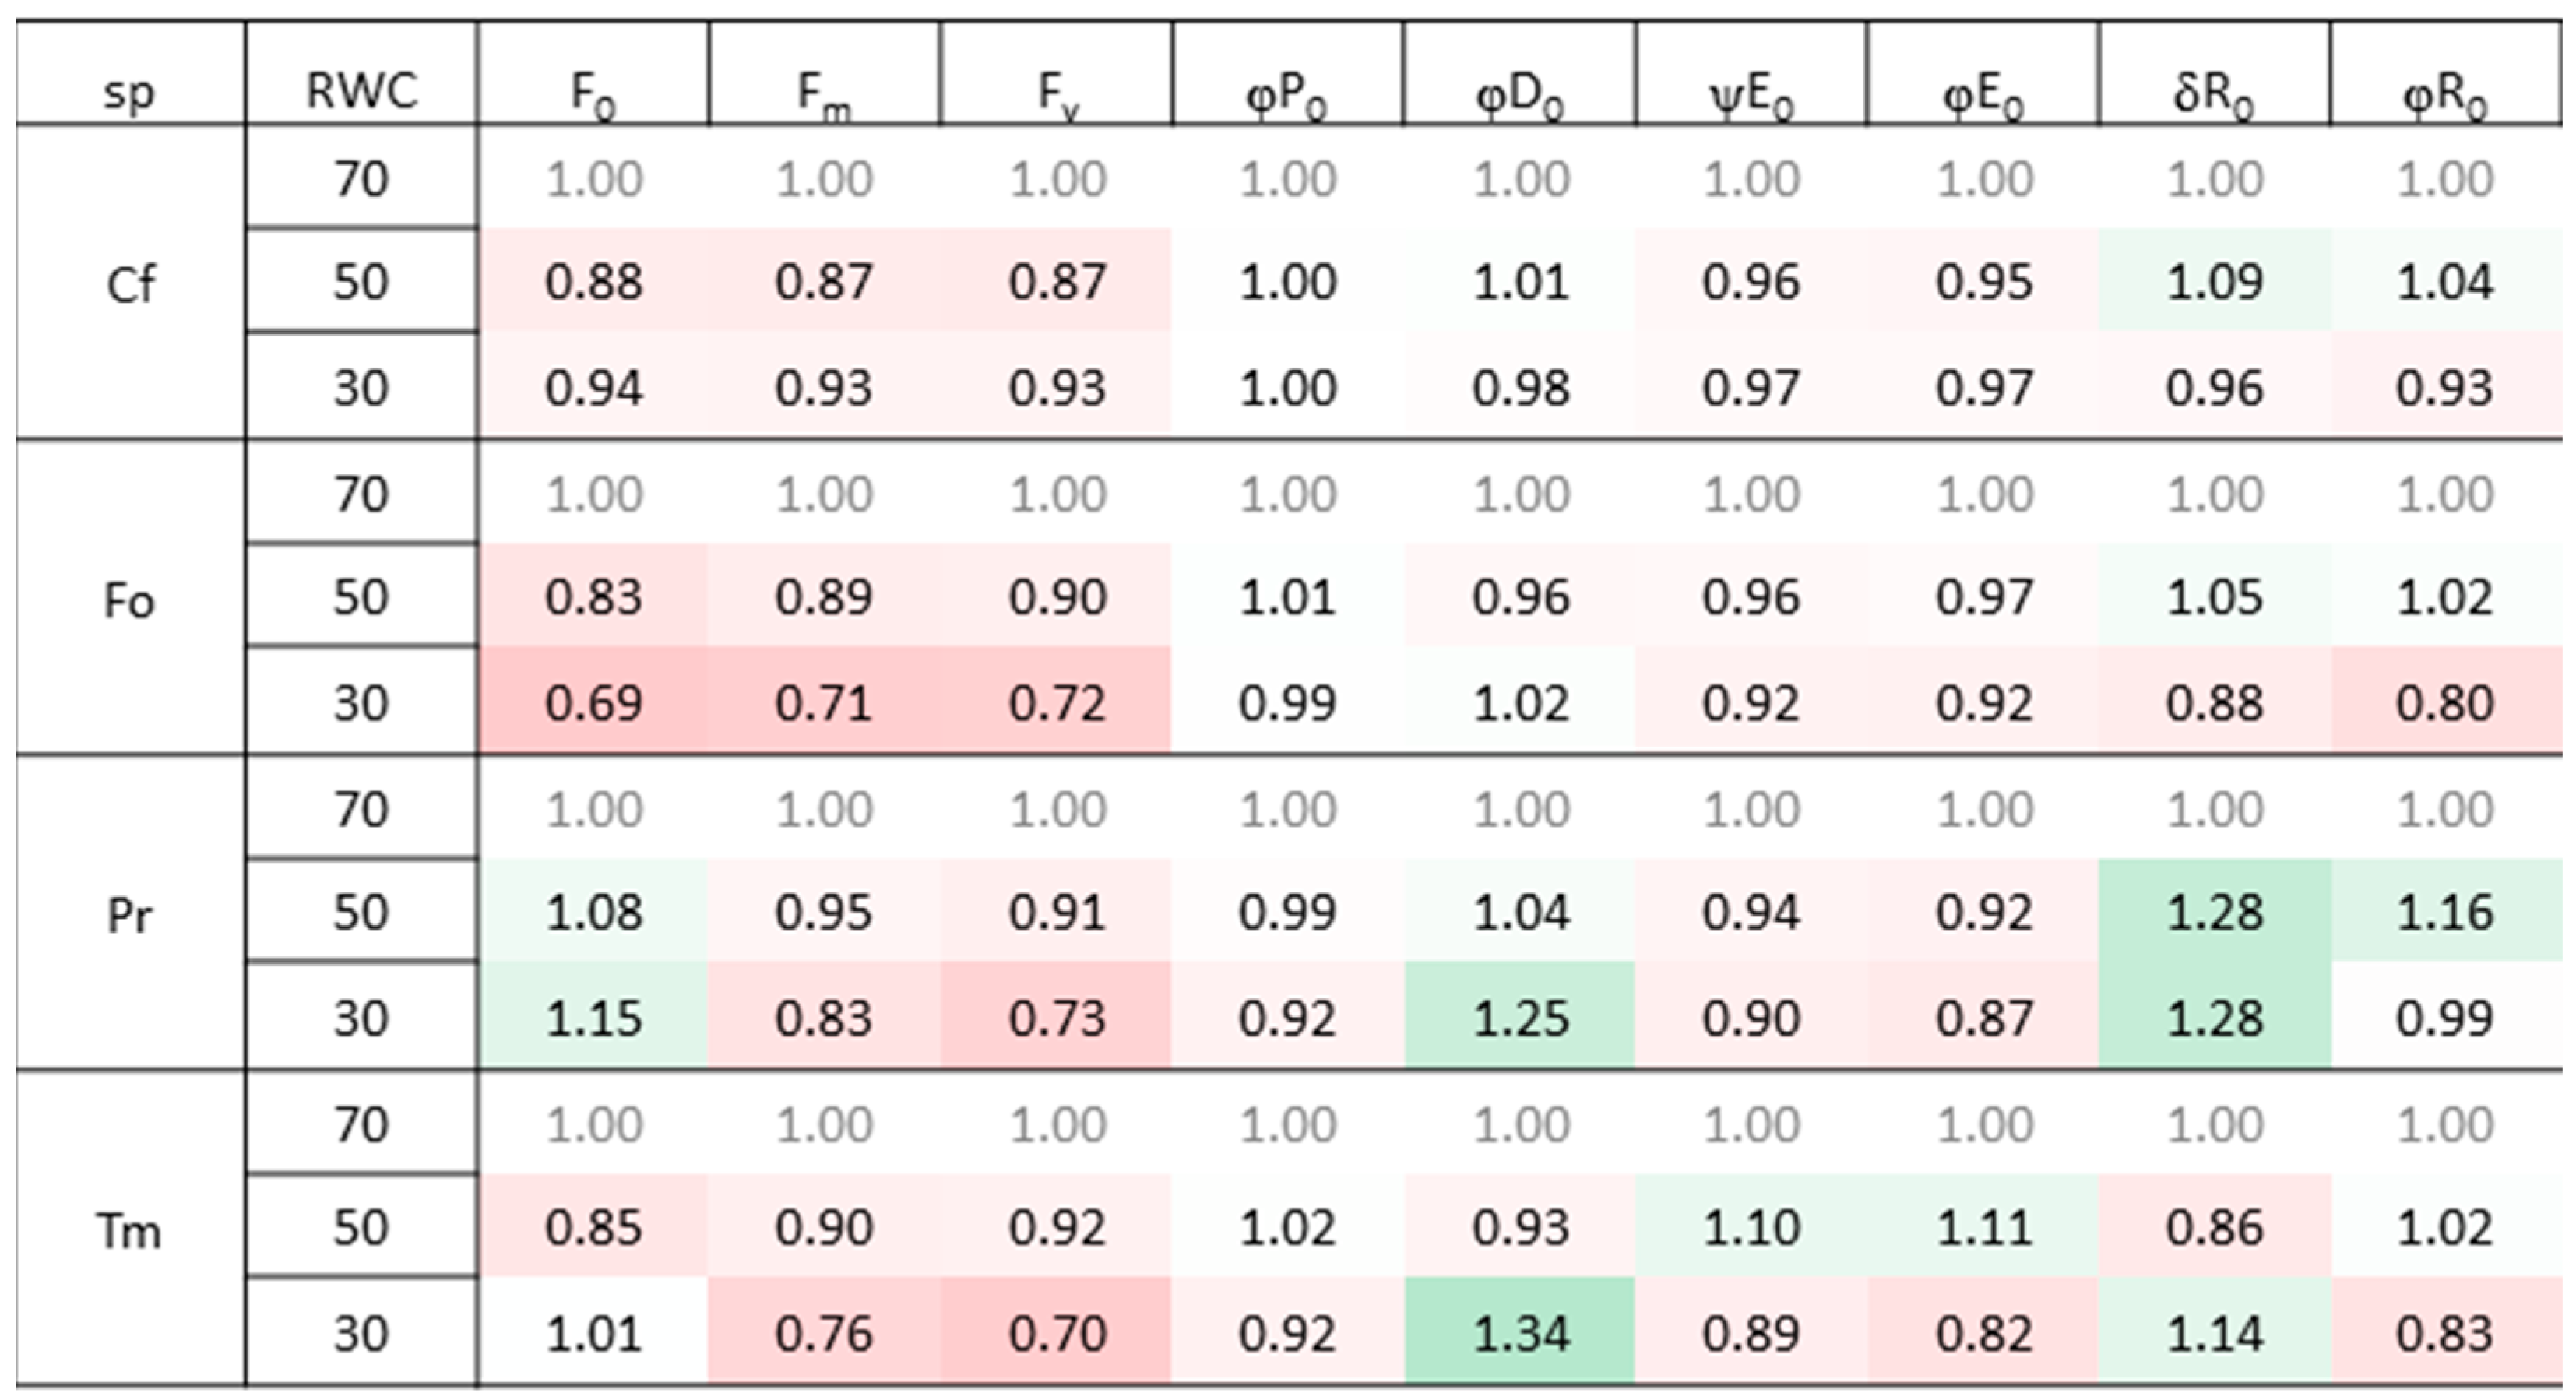Select the Fo species cell
This screenshot has height=1400, width=2576.
pos(130,600)
